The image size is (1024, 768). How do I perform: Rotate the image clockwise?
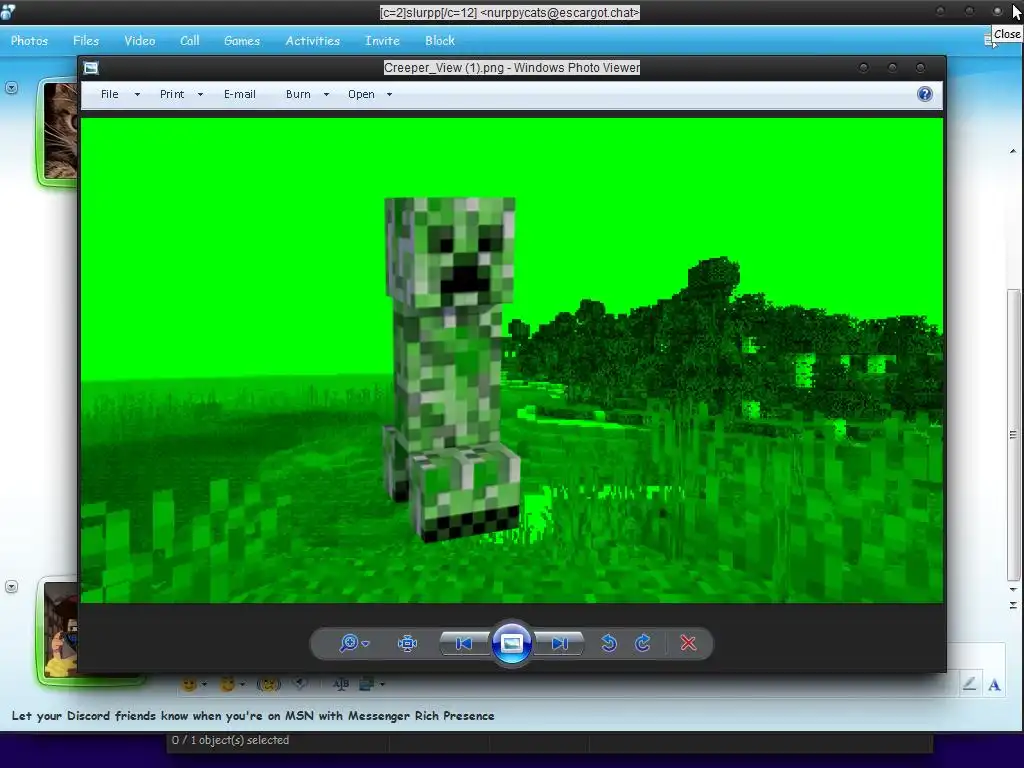click(x=643, y=643)
